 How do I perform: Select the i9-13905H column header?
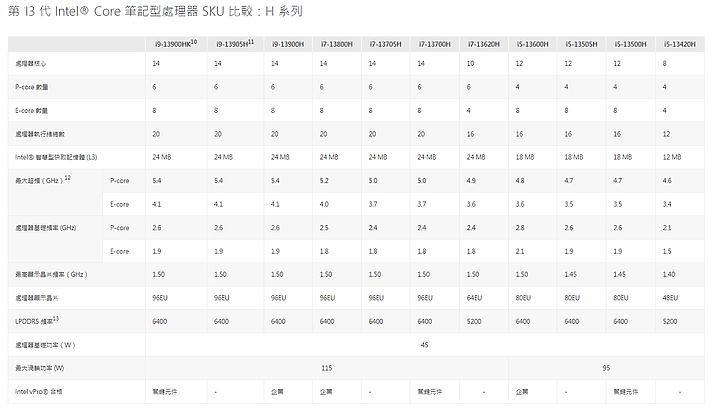(235, 44)
